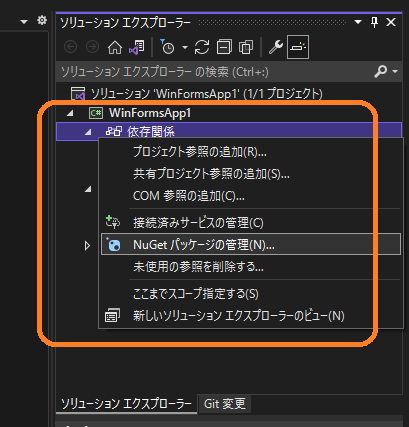
Task: Close the Solution Explorer panel
Action: click(x=391, y=22)
